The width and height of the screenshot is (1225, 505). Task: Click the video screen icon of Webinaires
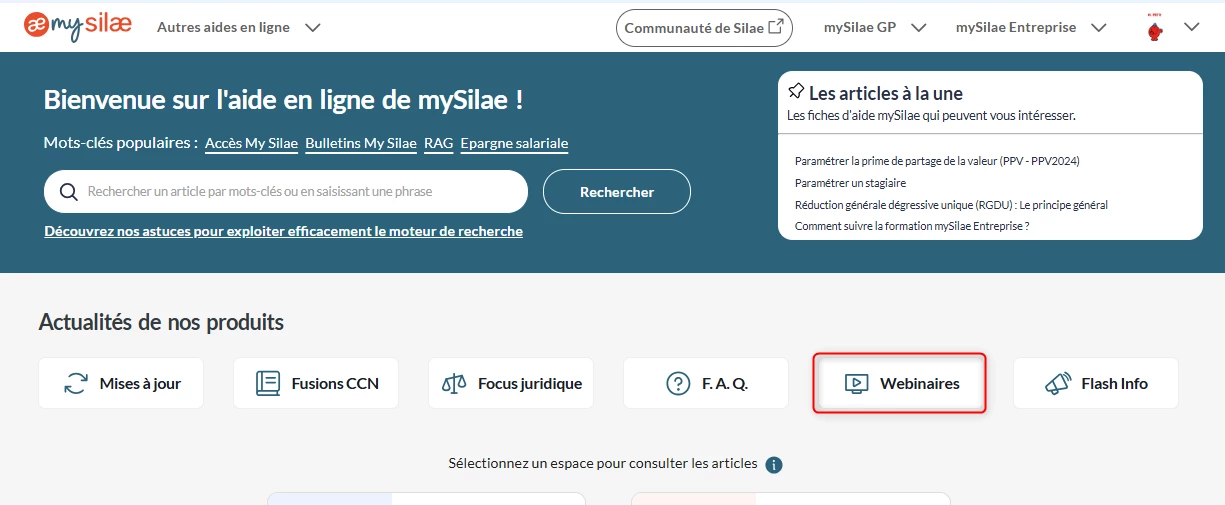click(x=856, y=383)
